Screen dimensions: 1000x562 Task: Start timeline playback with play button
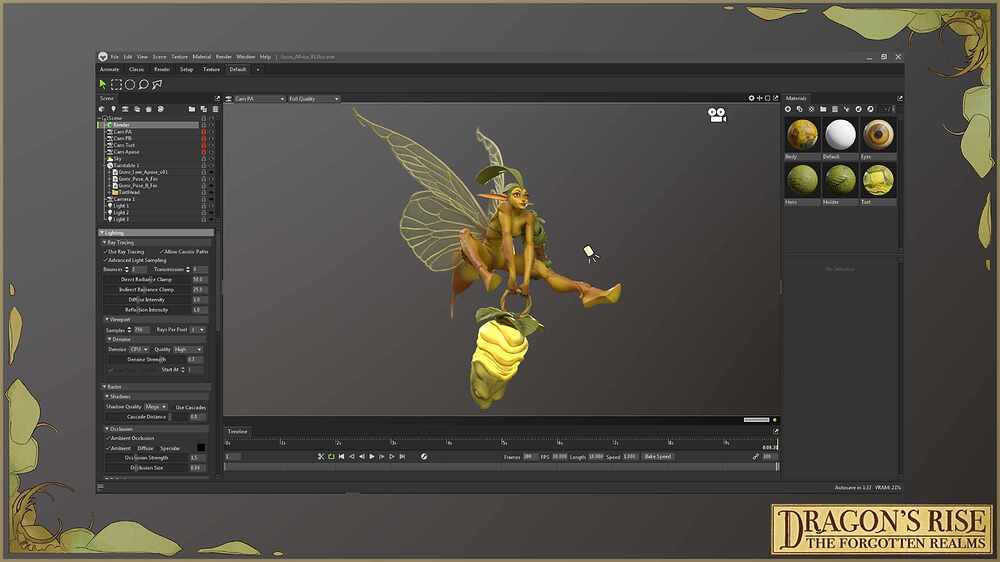point(372,457)
